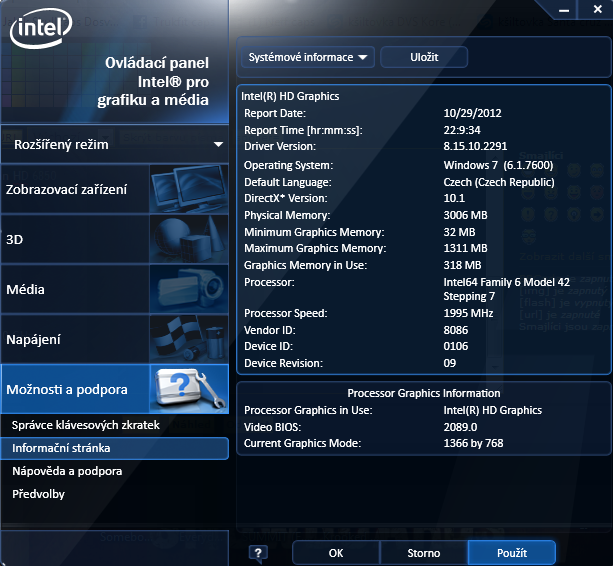The width and height of the screenshot is (613, 566).
Task: Open the Média camcorder thumbnail
Action: tap(189, 289)
